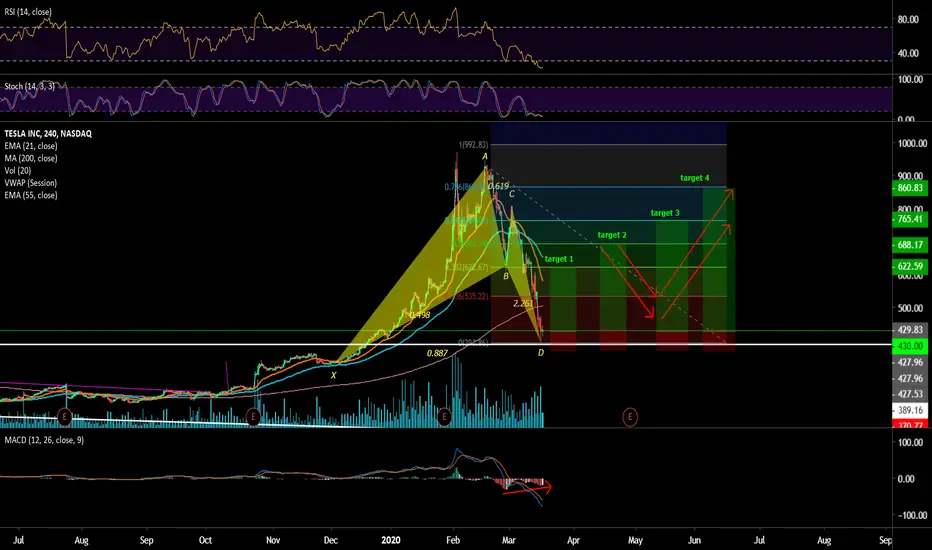932x550 pixels.
Task: Click the 'target 3' text annotation
Action: click(665, 213)
